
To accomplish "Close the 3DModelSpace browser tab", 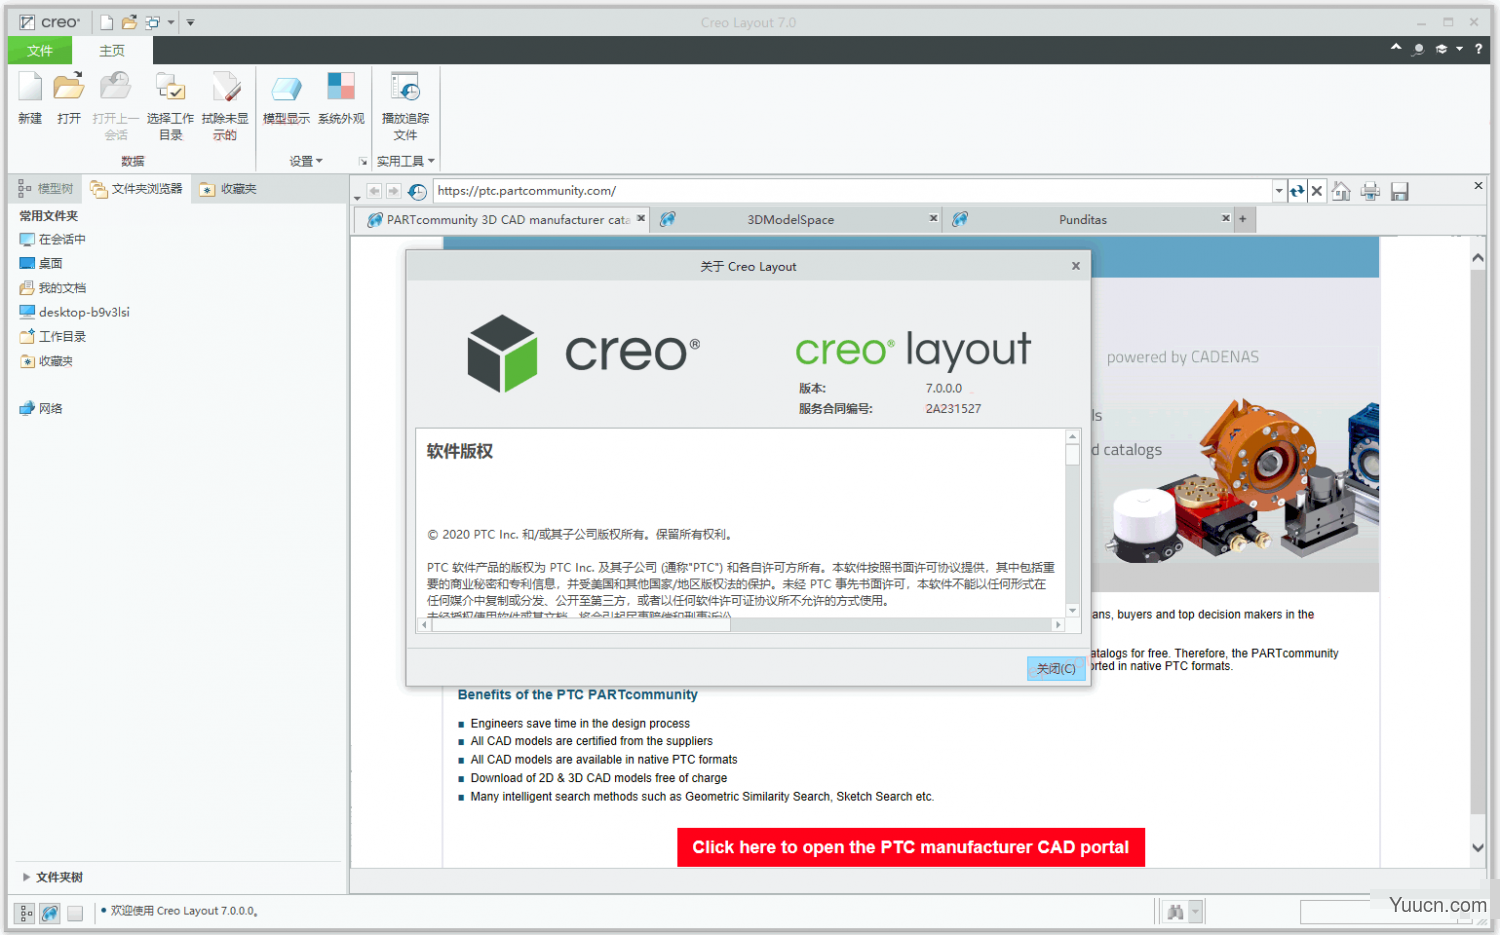I will [x=933, y=218].
